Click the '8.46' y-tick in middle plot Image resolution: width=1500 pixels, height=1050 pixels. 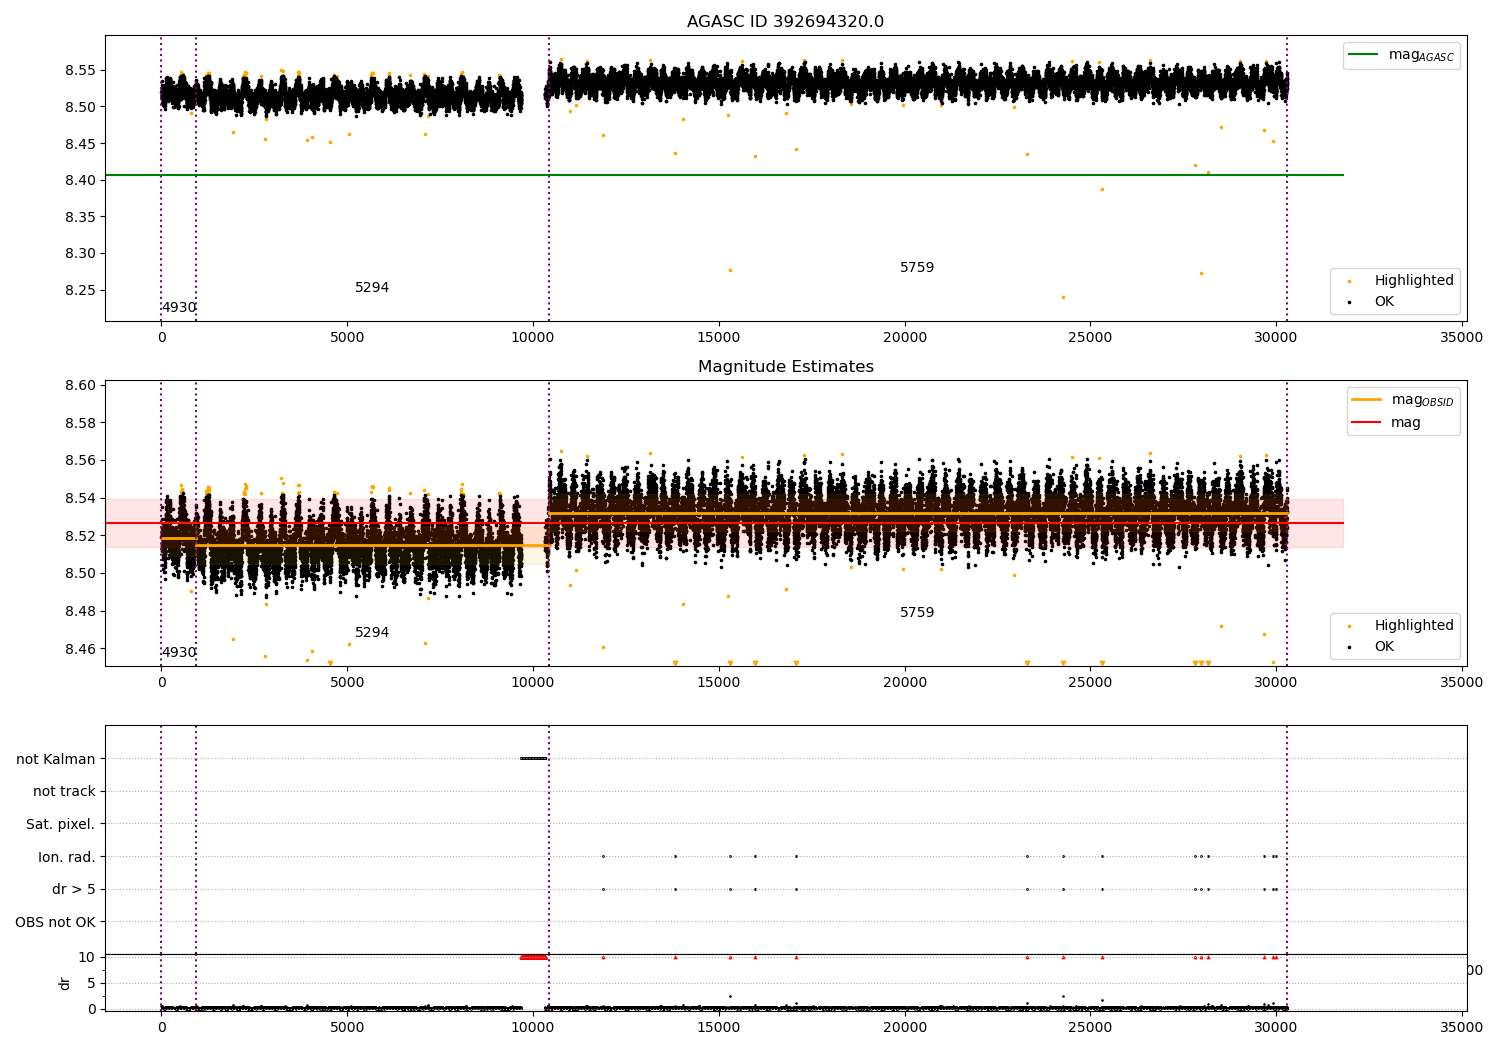click(80, 649)
